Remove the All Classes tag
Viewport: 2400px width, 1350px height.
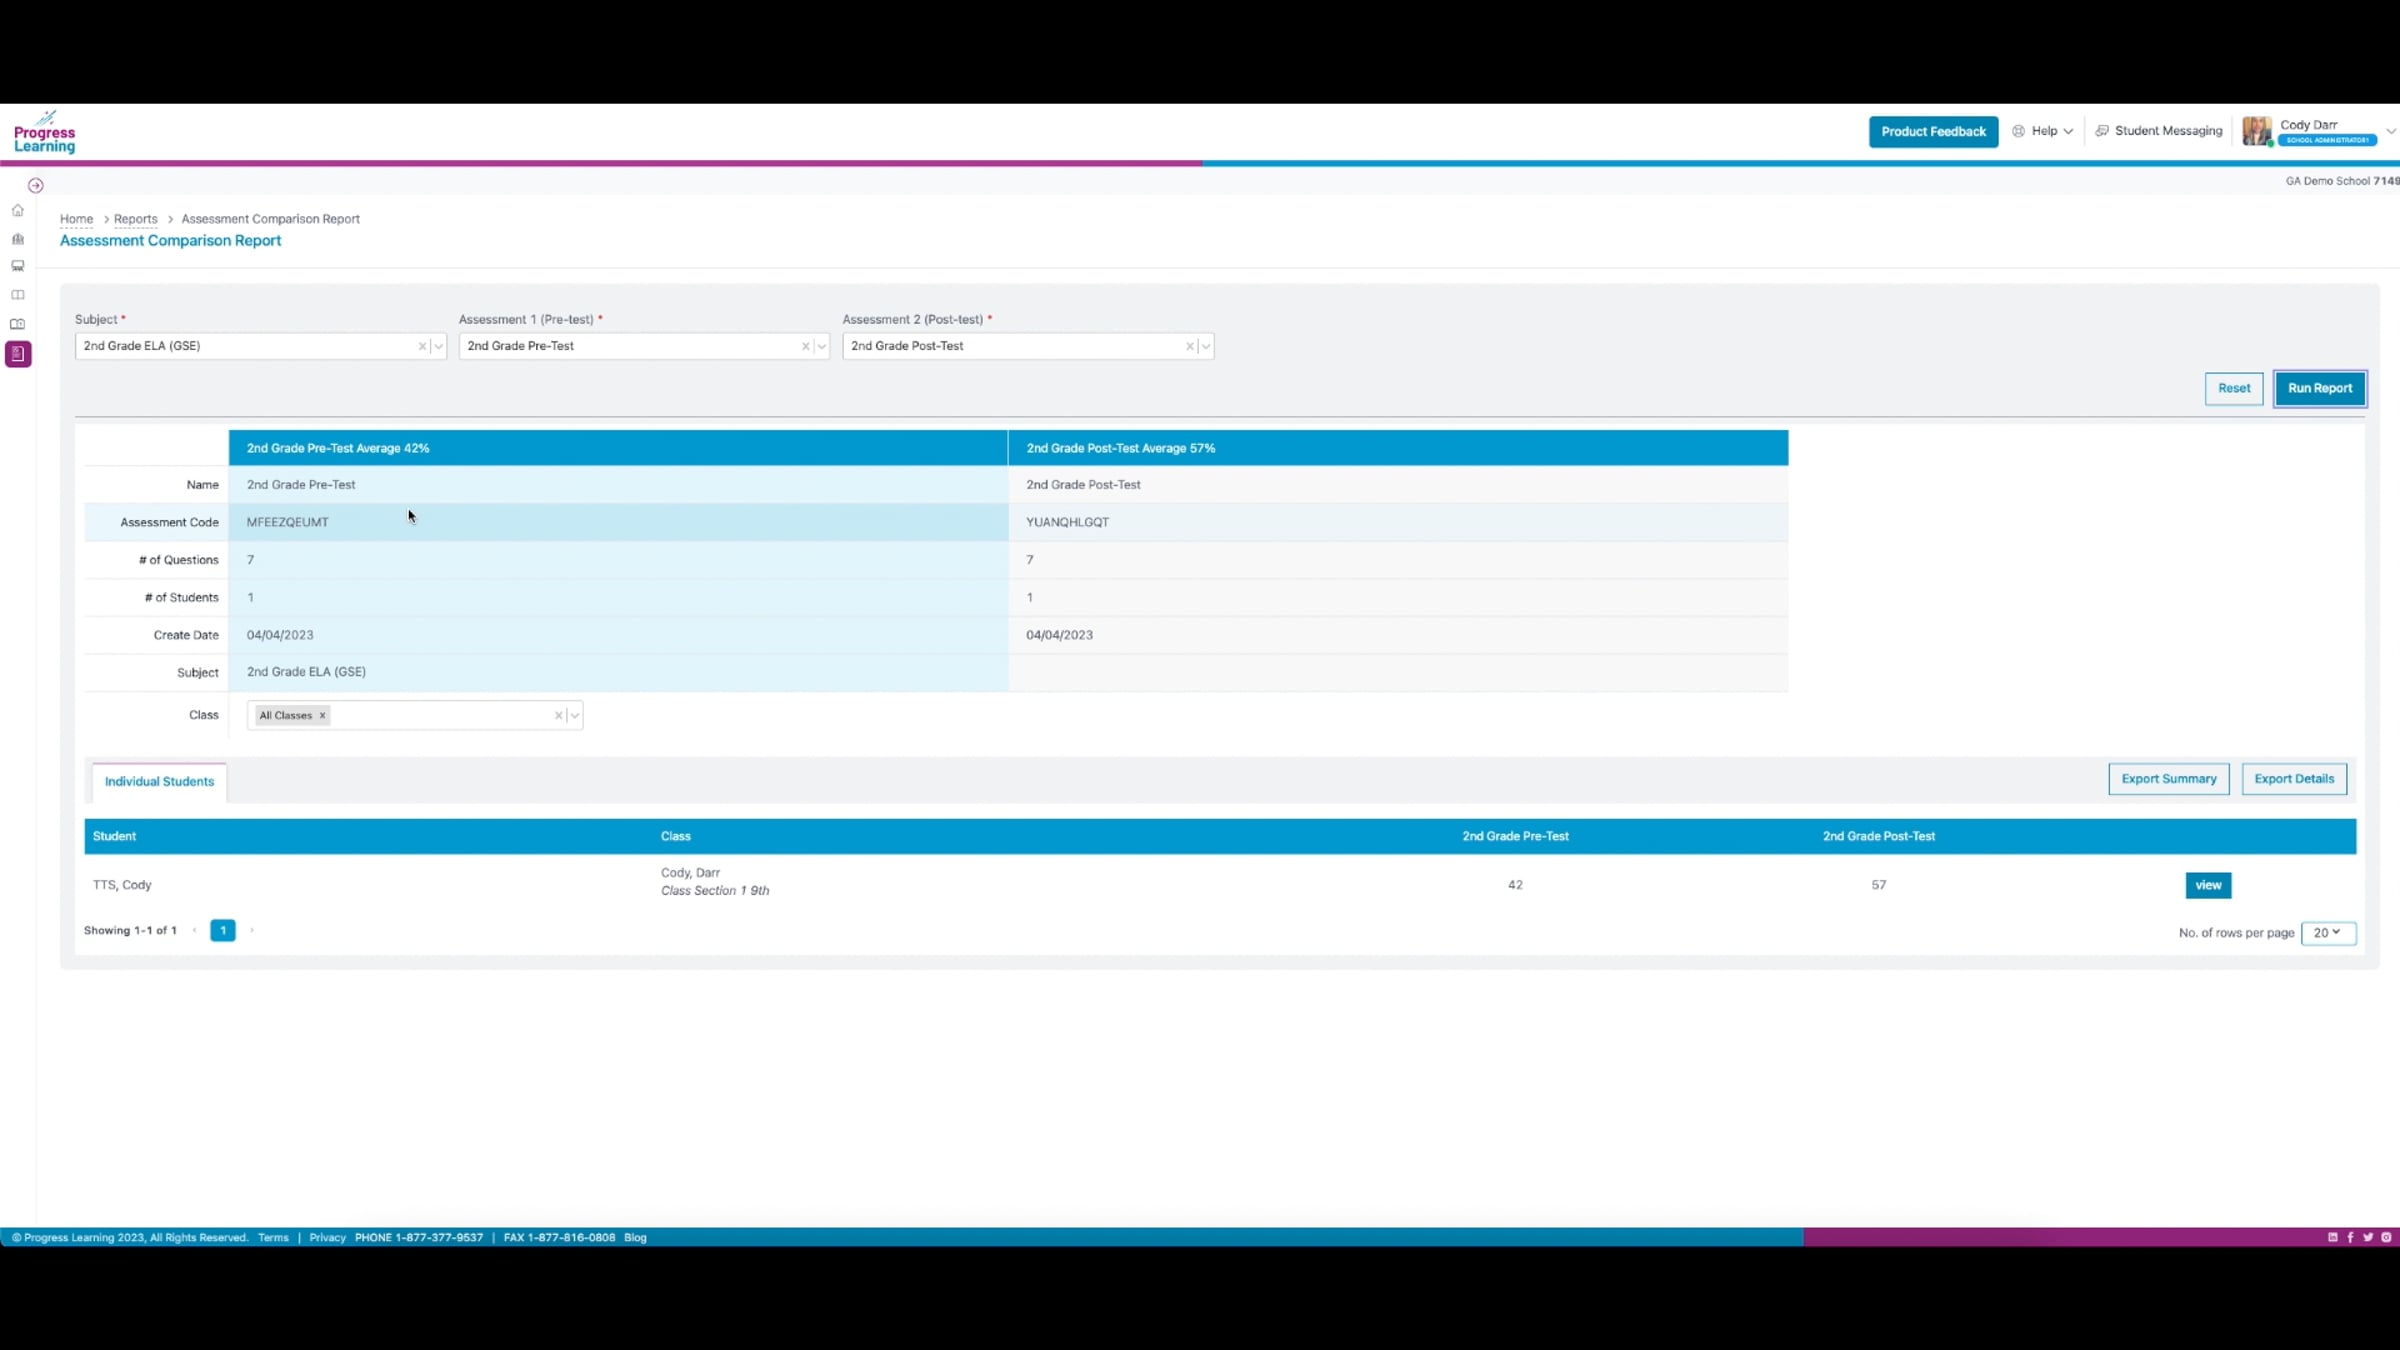coord(322,716)
